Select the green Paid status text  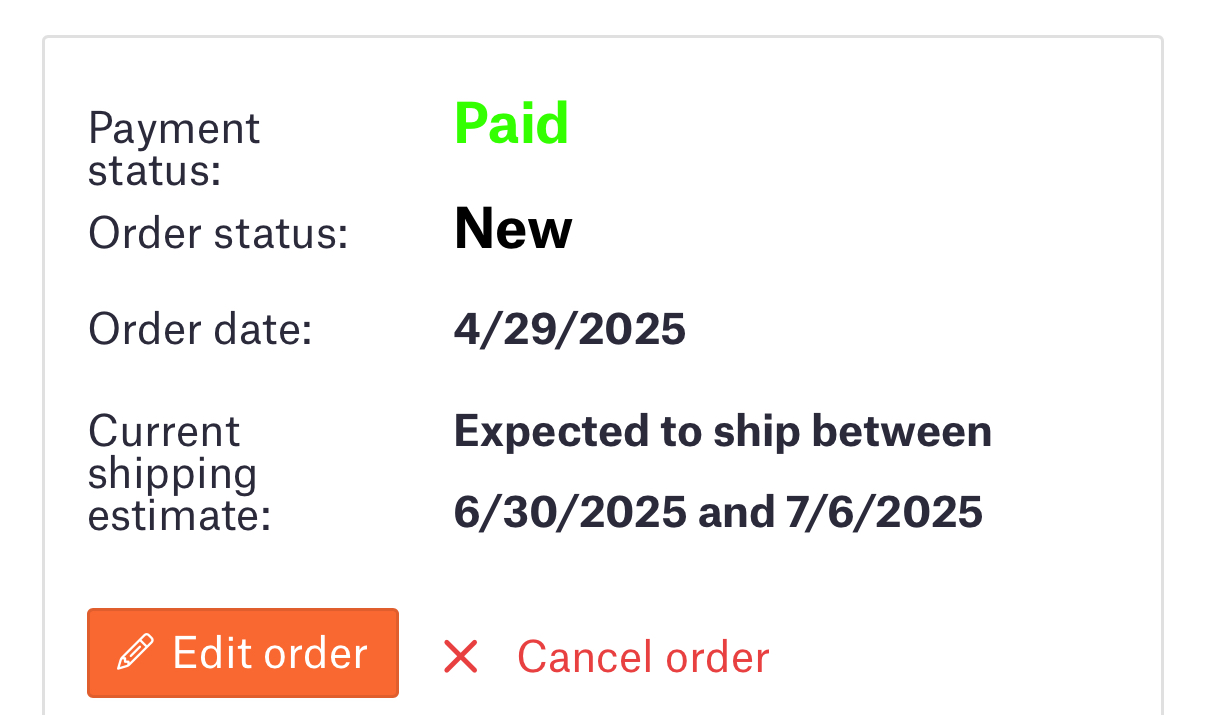[511, 124]
